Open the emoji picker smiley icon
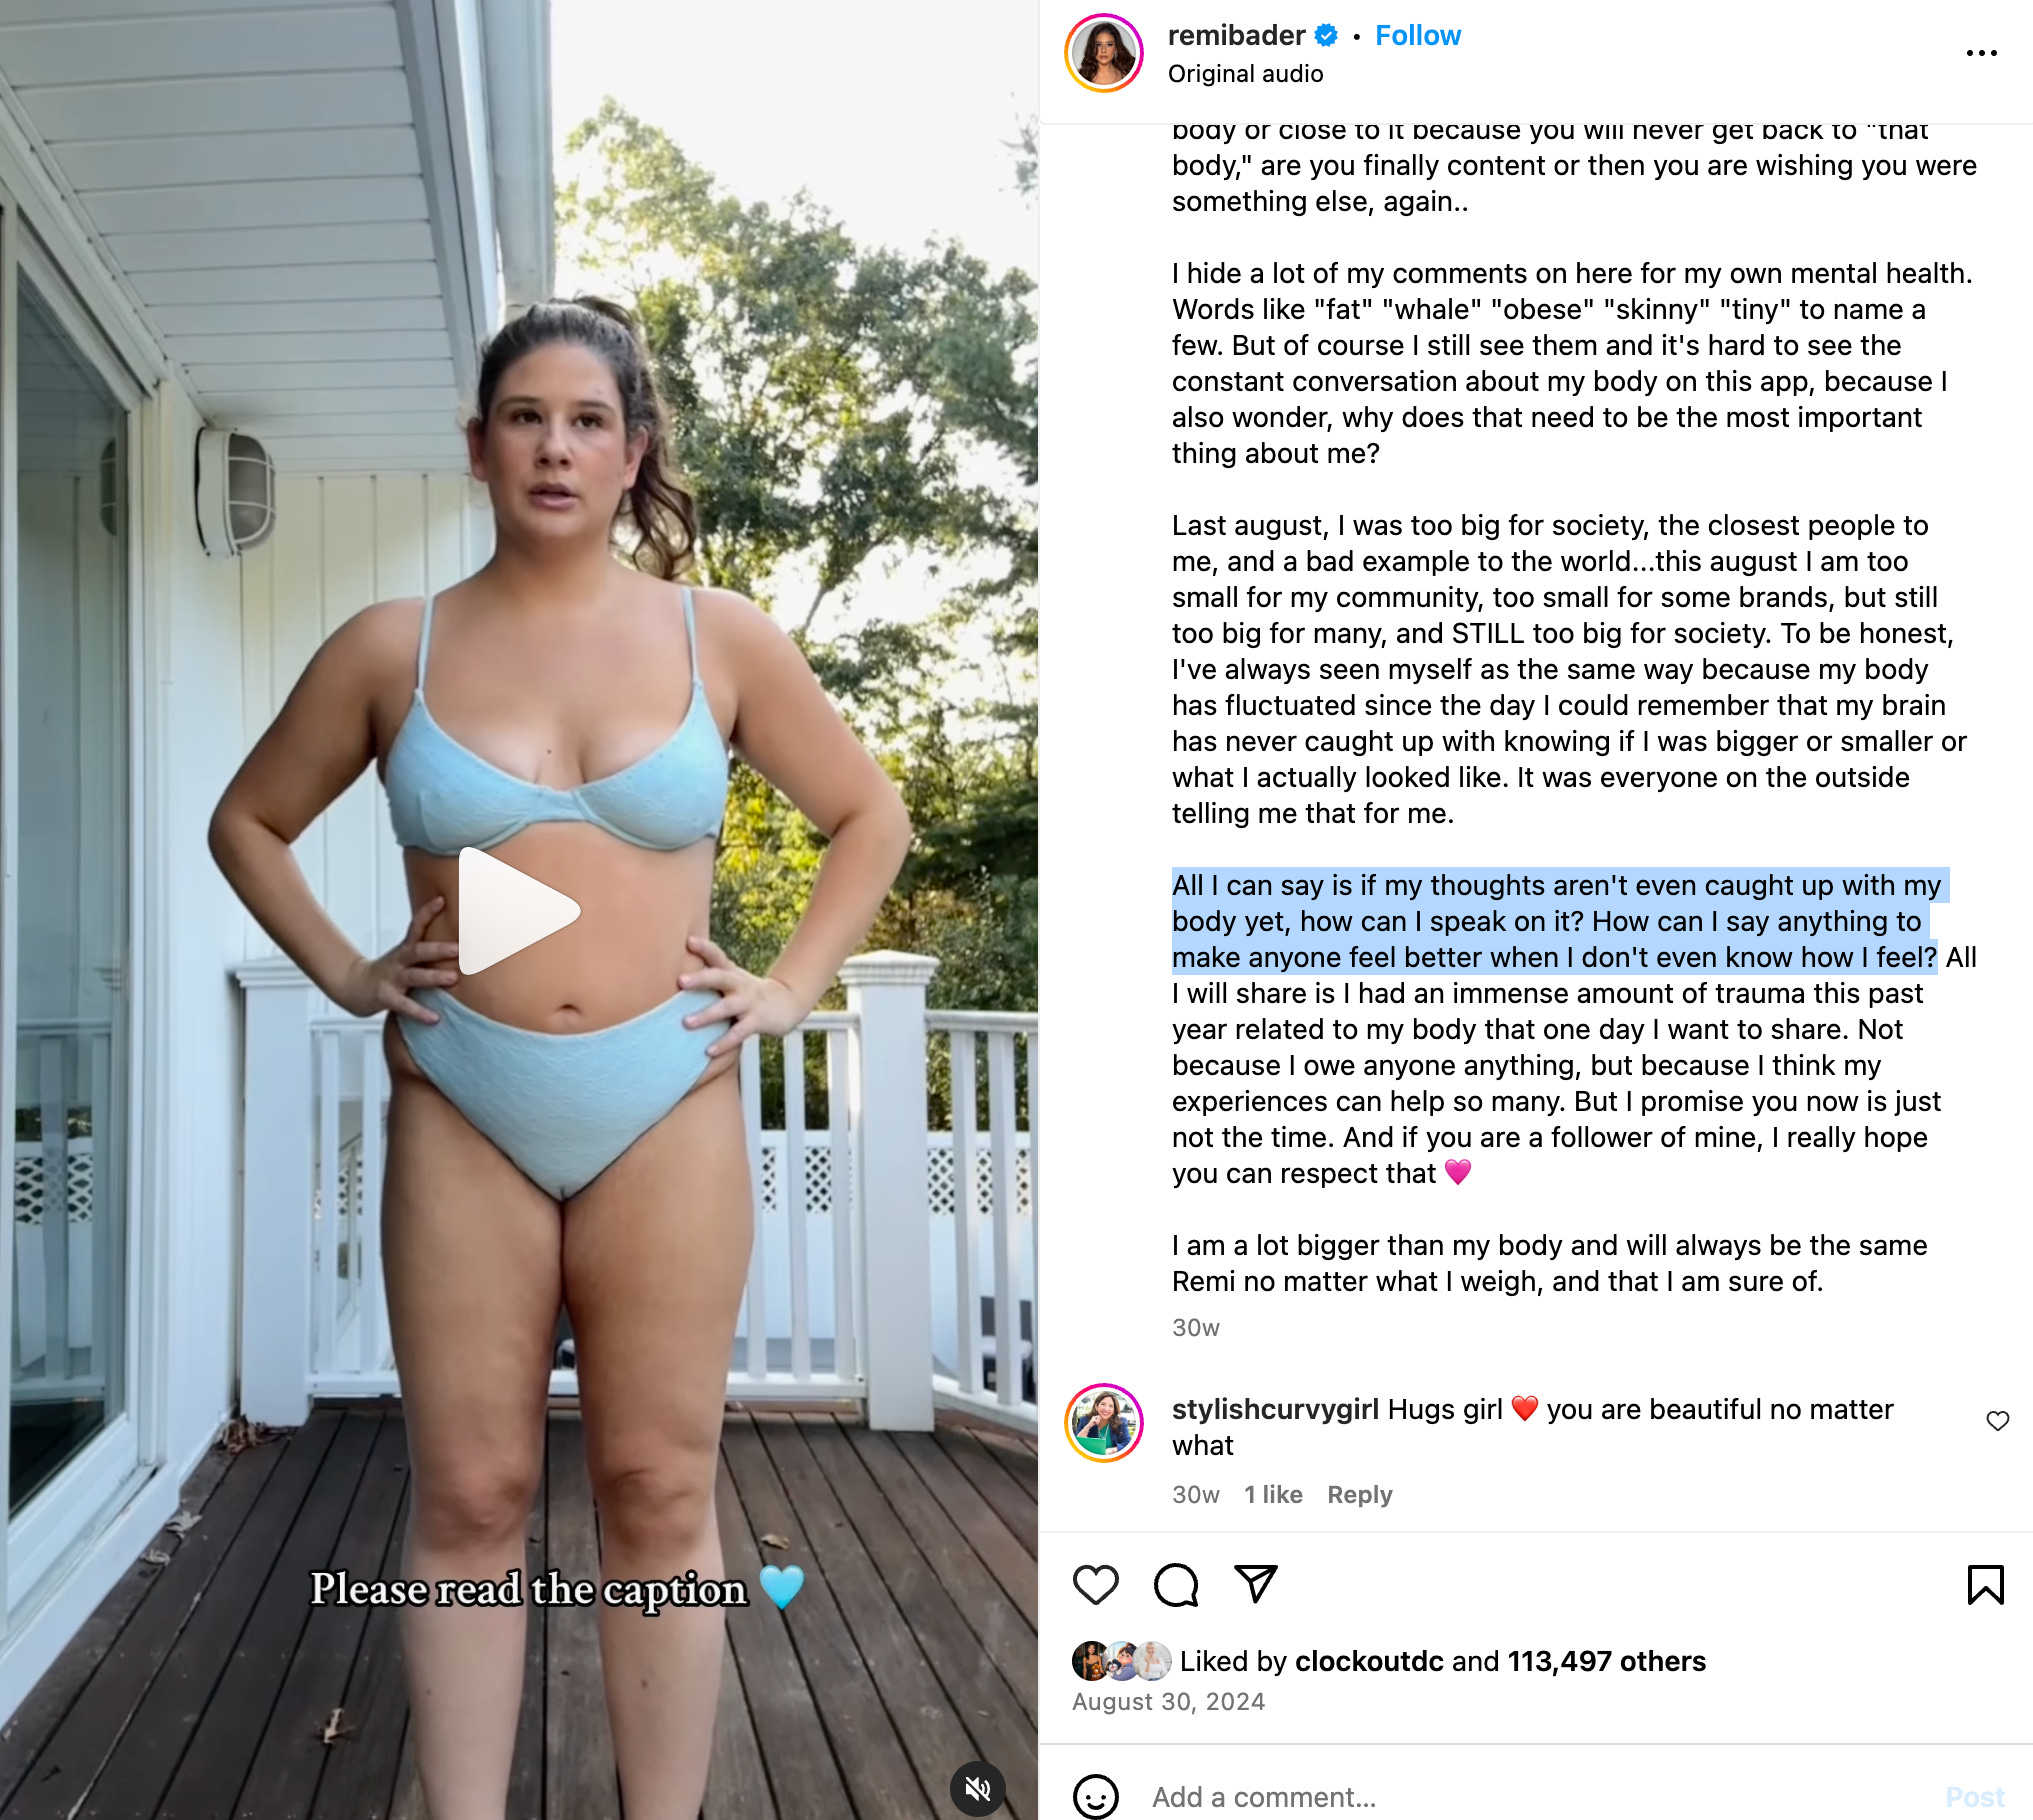 coord(1096,1796)
